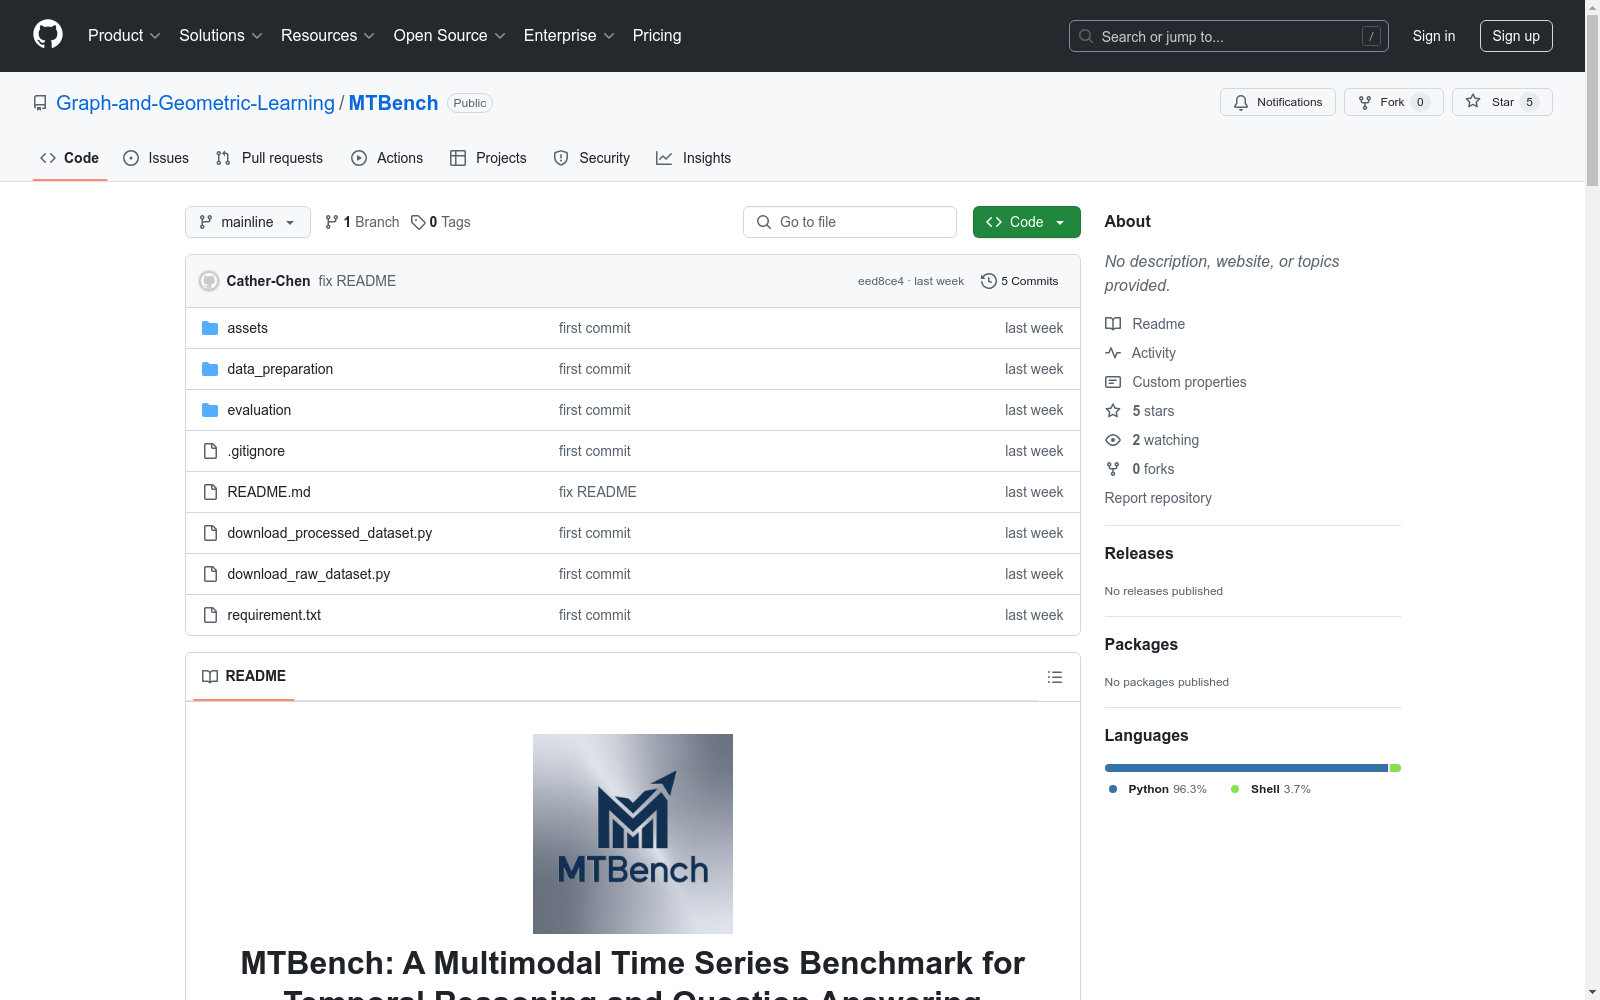This screenshot has height=1000, width=1600.
Task: Switch to the Actions tab
Action: pyautogui.click(x=387, y=158)
